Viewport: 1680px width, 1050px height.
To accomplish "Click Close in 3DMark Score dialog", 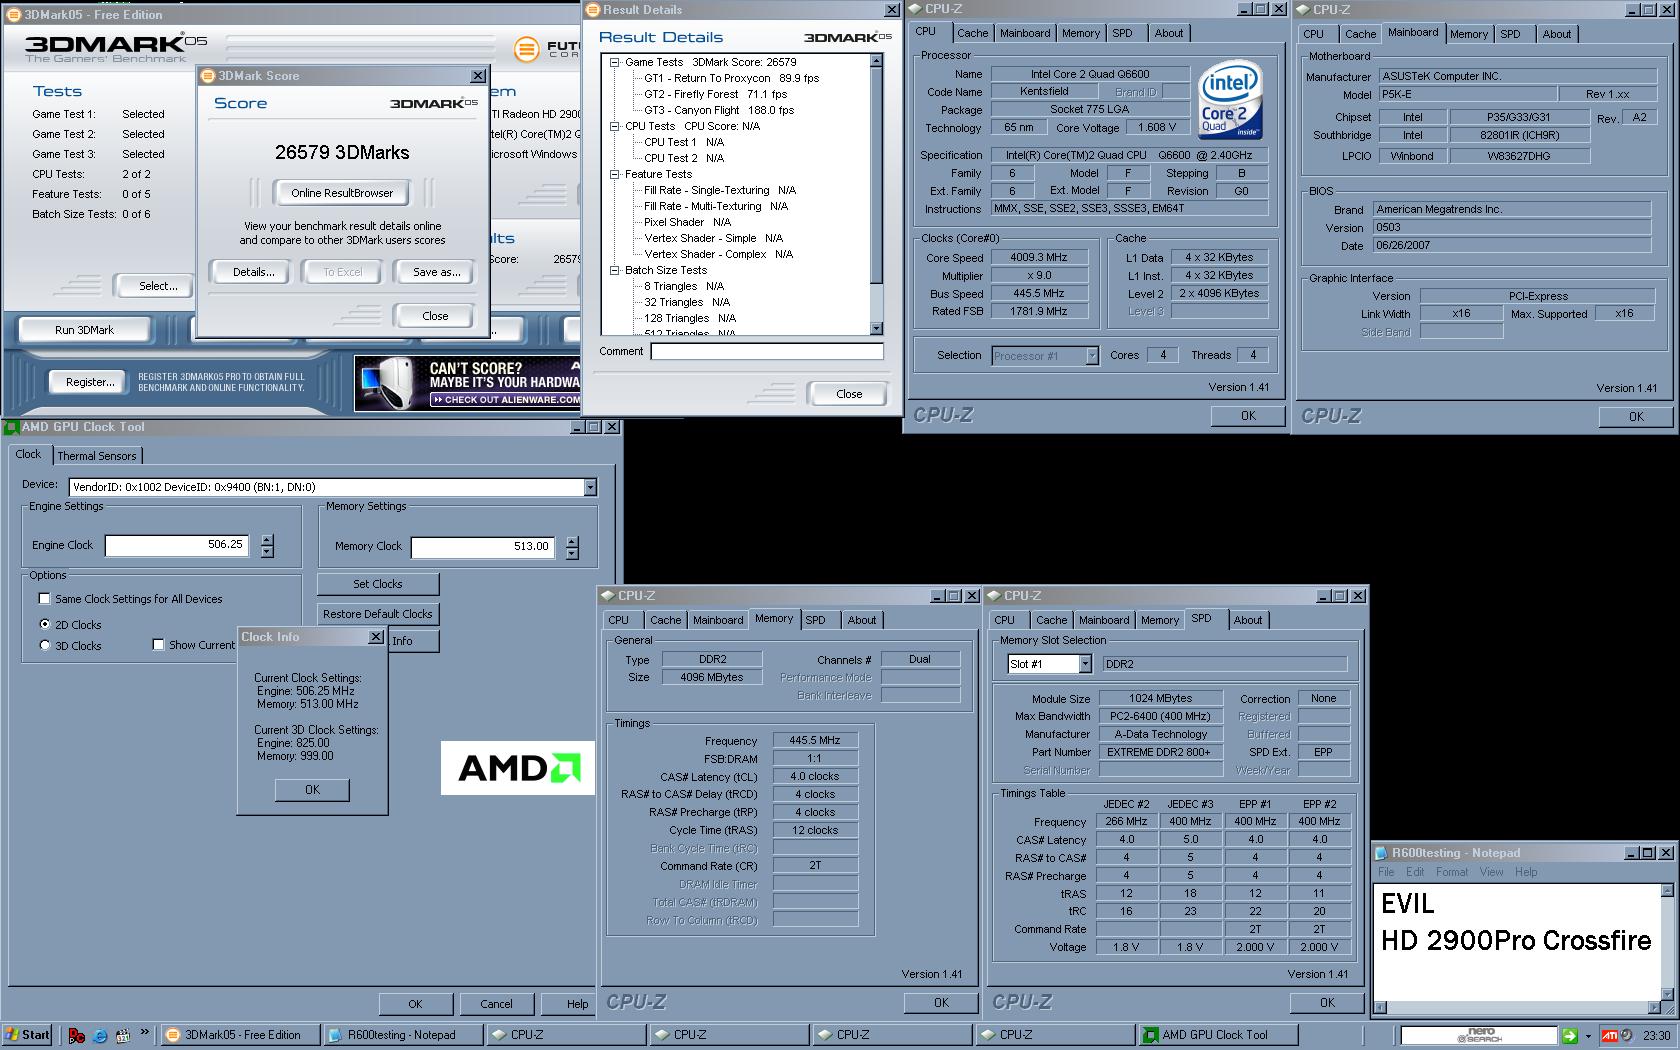I will pyautogui.click(x=435, y=316).
